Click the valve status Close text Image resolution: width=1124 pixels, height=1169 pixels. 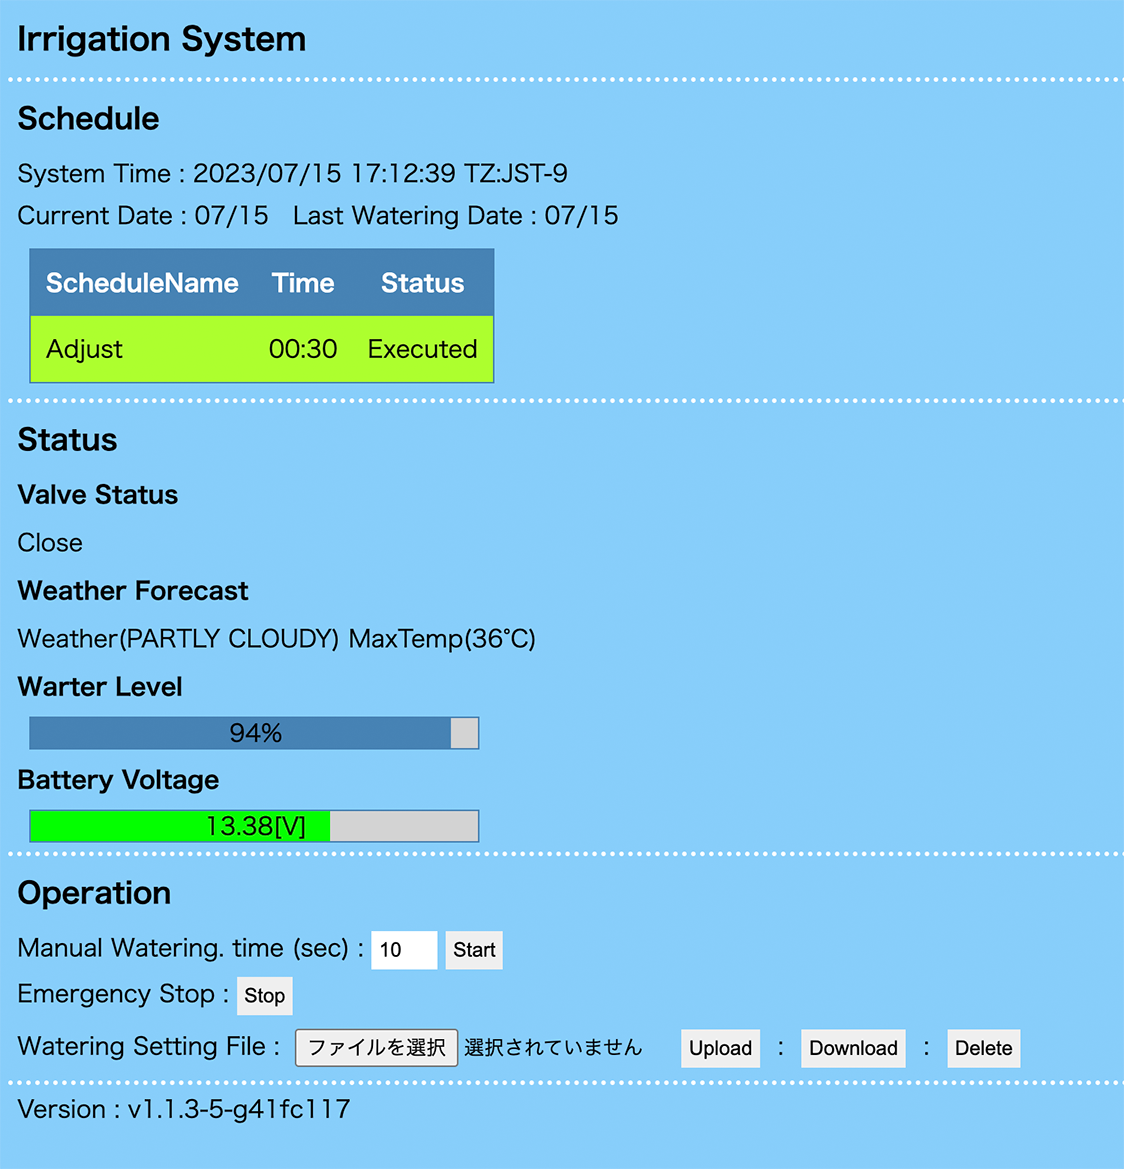click(50, 542)
